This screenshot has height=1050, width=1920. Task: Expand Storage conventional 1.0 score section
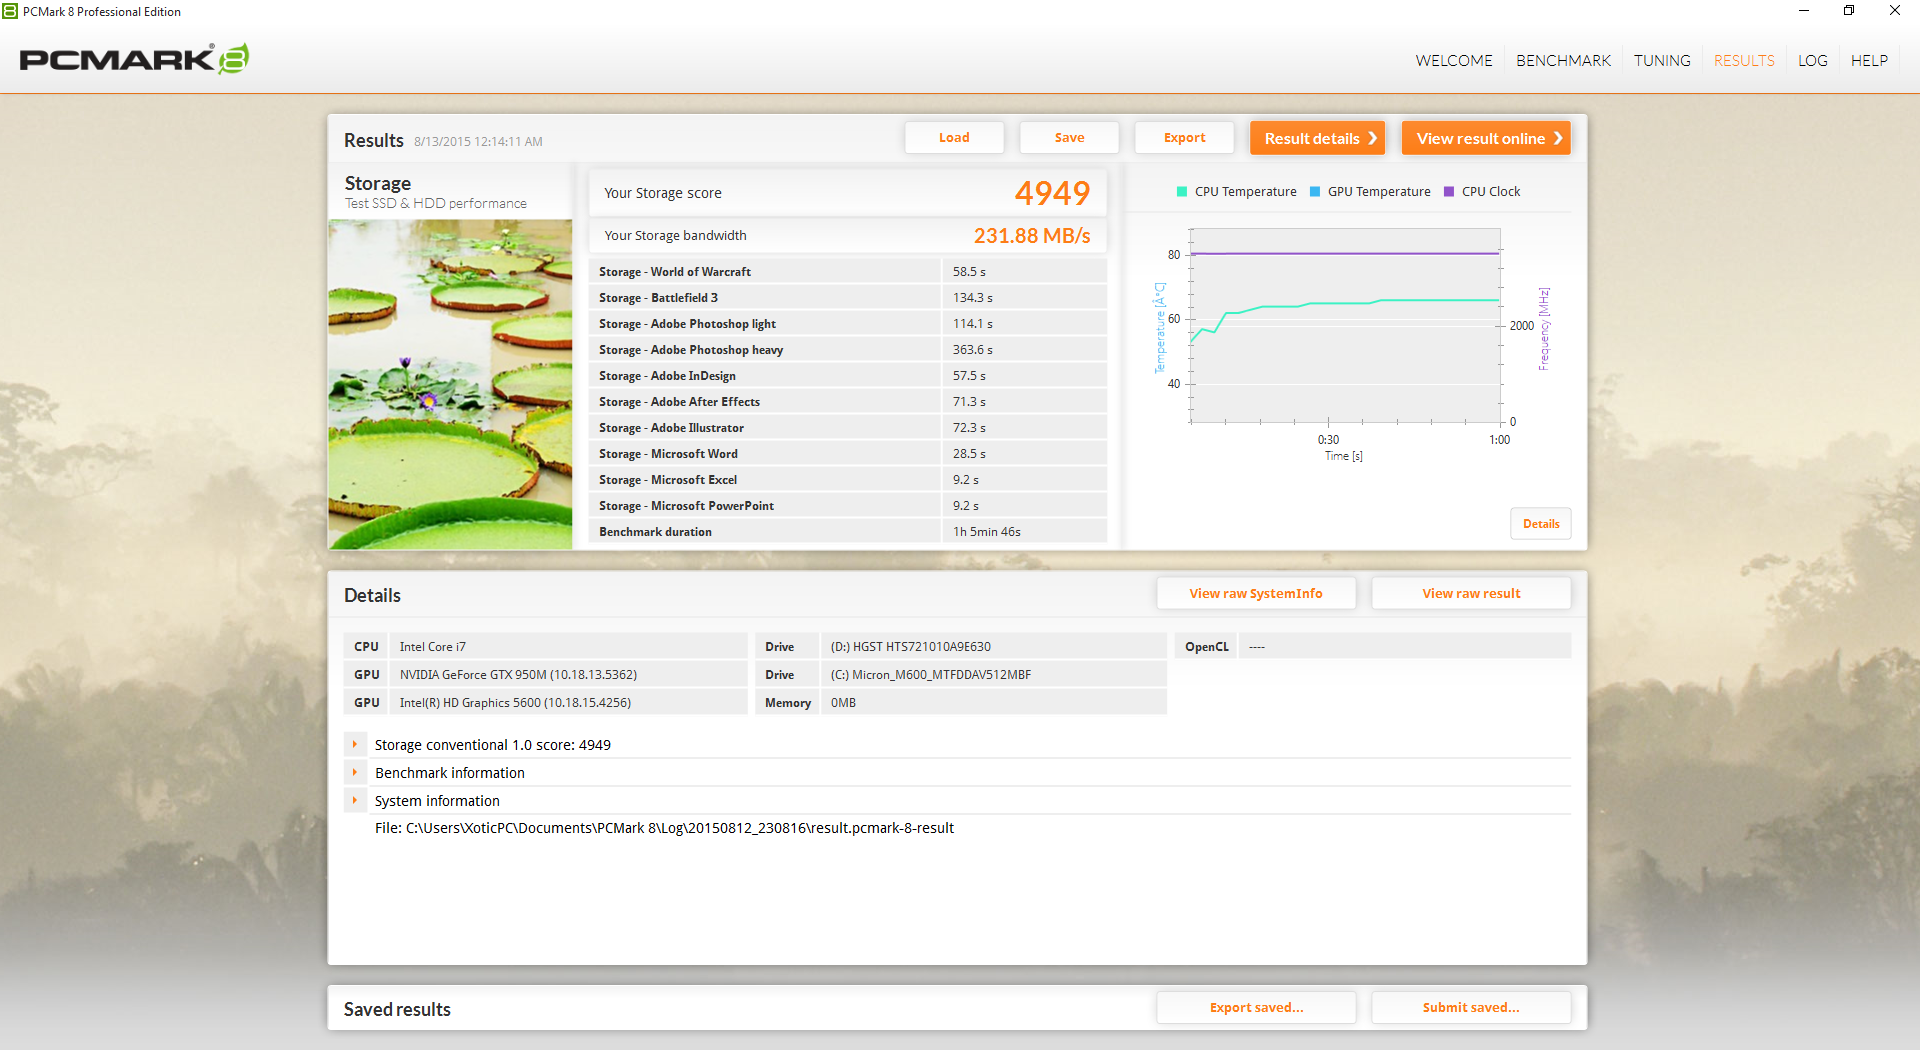coord(355,744)
